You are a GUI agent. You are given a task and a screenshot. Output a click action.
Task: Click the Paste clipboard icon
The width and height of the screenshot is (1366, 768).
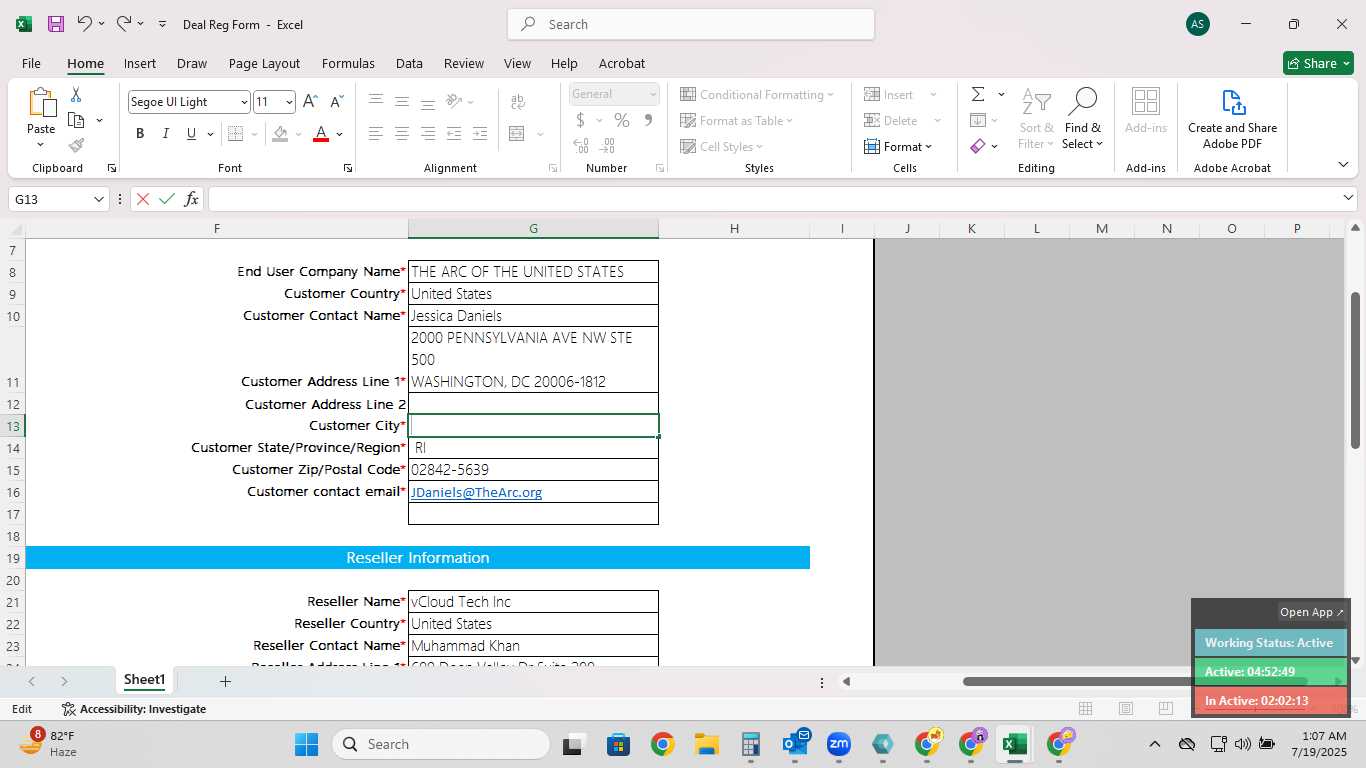click(41, 102)
